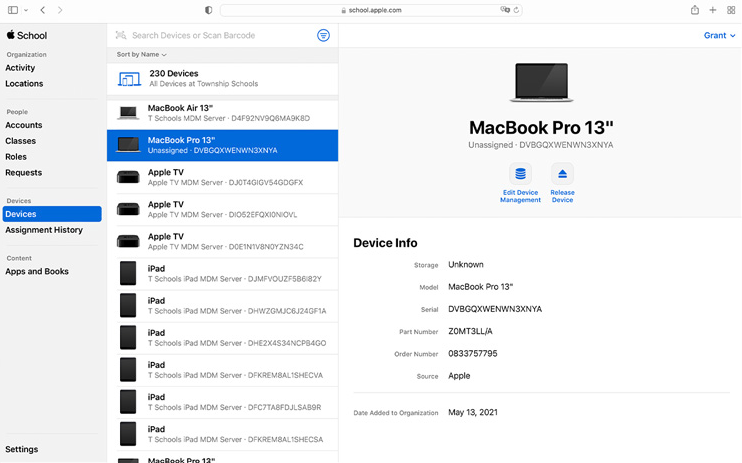Open the sidebar options chevron

26,10
